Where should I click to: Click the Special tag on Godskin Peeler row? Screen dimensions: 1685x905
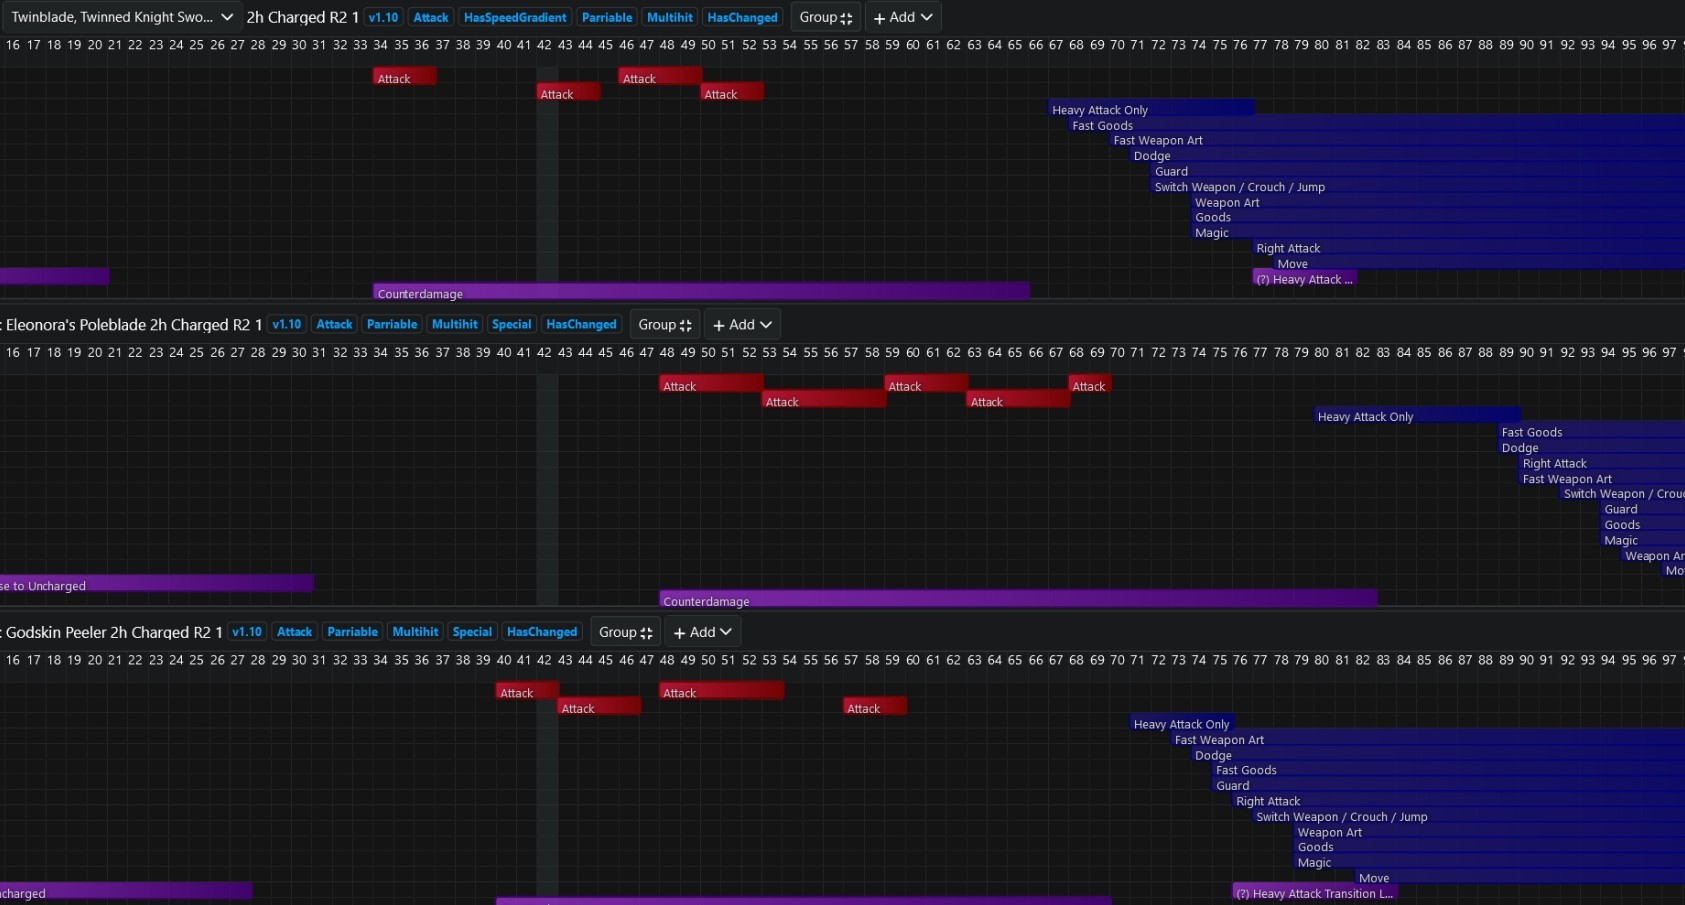(x=472, y=632)
